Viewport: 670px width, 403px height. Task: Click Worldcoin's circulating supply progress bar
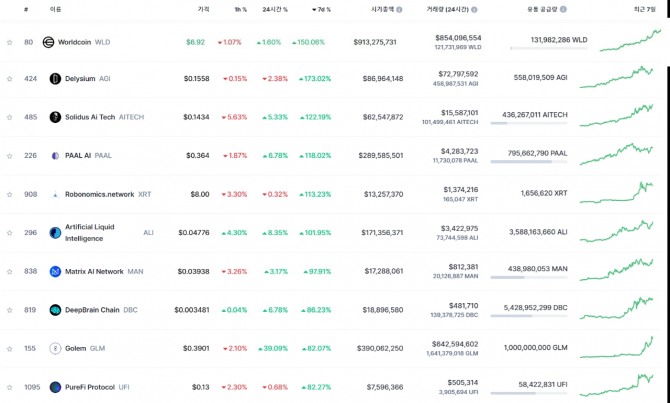(x=547, y=48)
